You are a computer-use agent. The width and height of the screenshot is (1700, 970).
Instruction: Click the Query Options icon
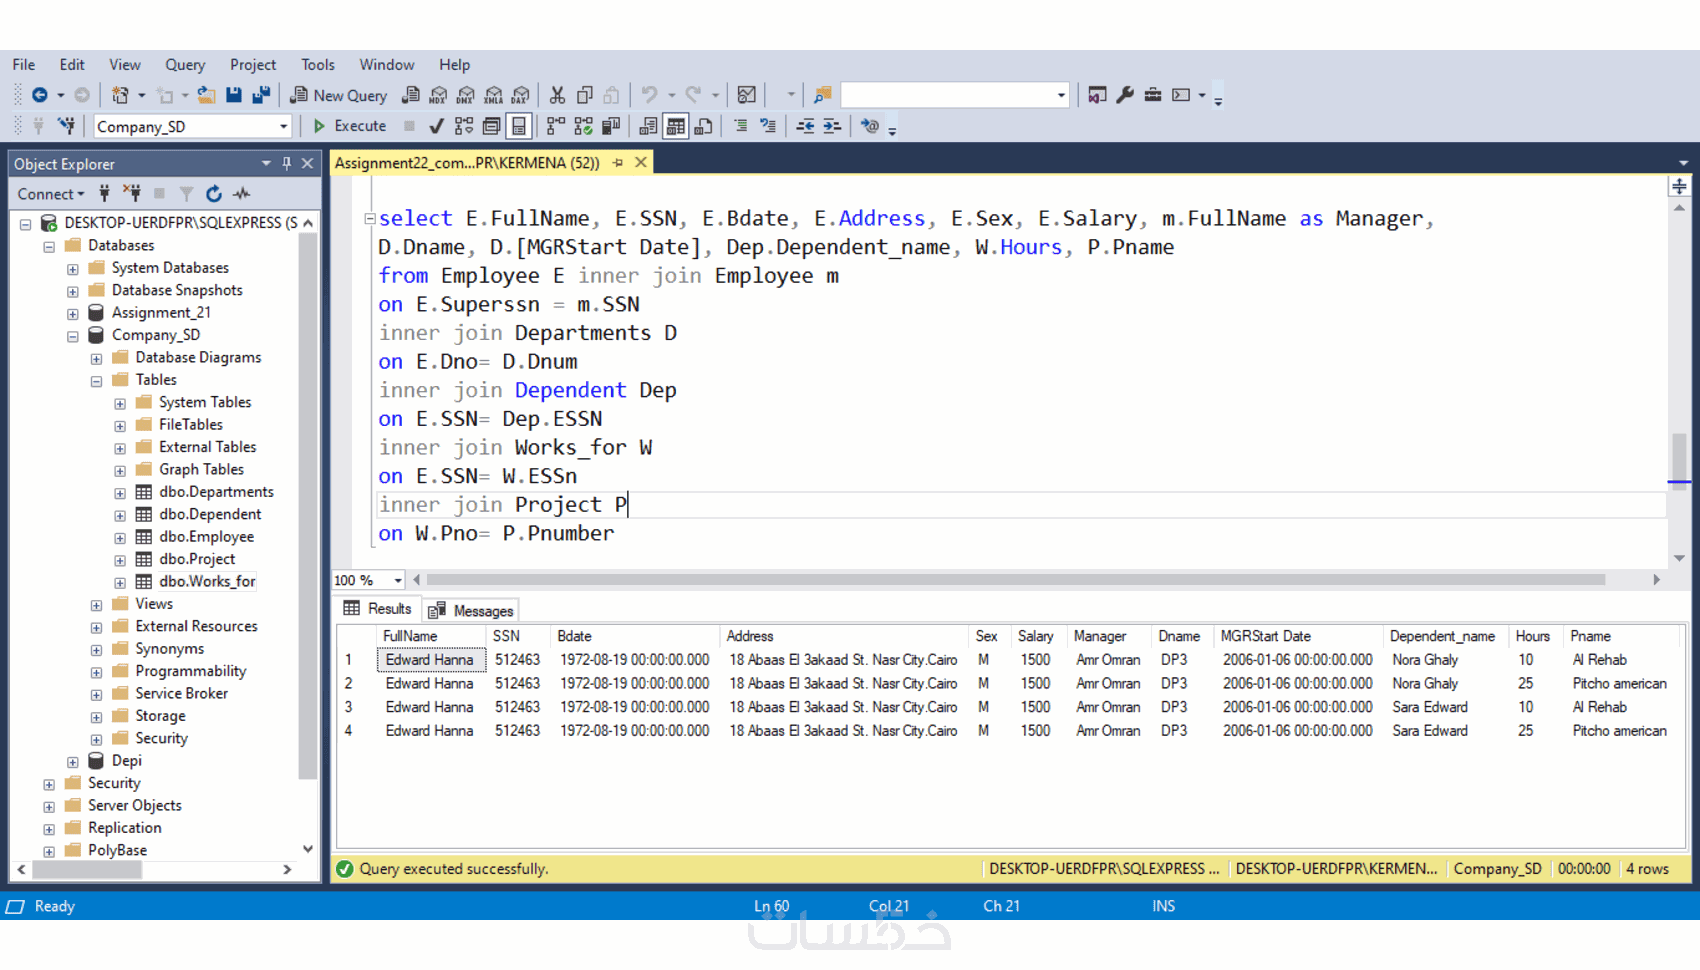coord(491,126)
